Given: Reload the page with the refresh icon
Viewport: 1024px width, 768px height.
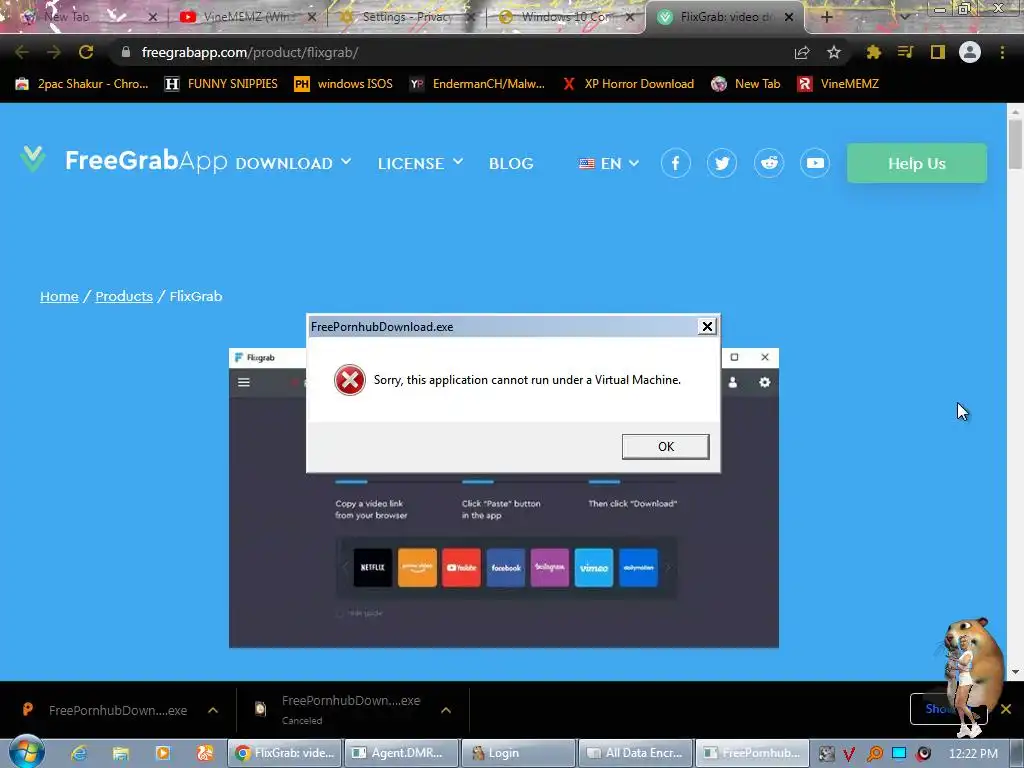Looking at the screenshot, I should (86, 52).
